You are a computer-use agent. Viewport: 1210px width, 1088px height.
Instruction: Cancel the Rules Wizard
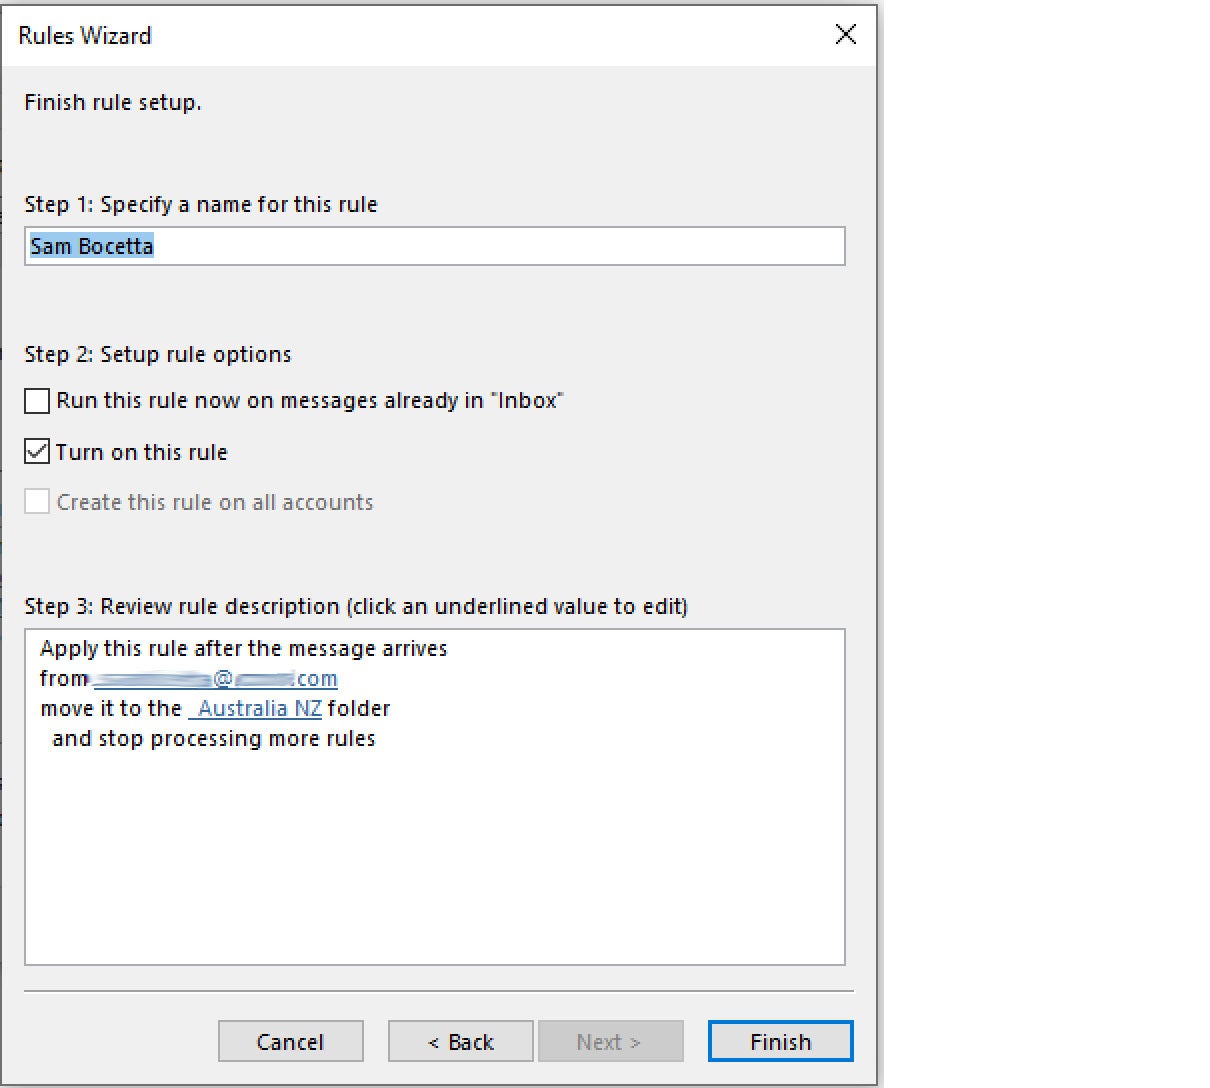tap(290, 1042)
